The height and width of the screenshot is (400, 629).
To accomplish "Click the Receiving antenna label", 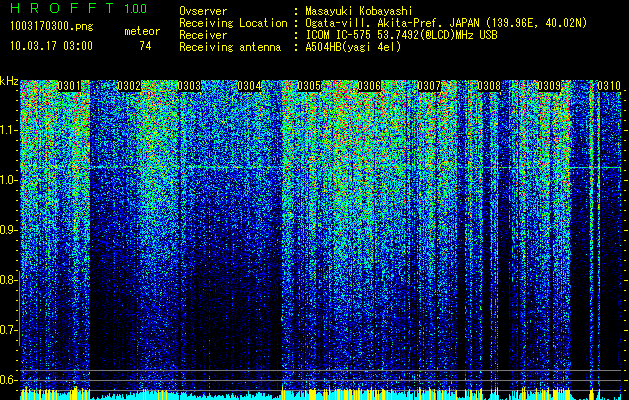I will coord(230,47).
